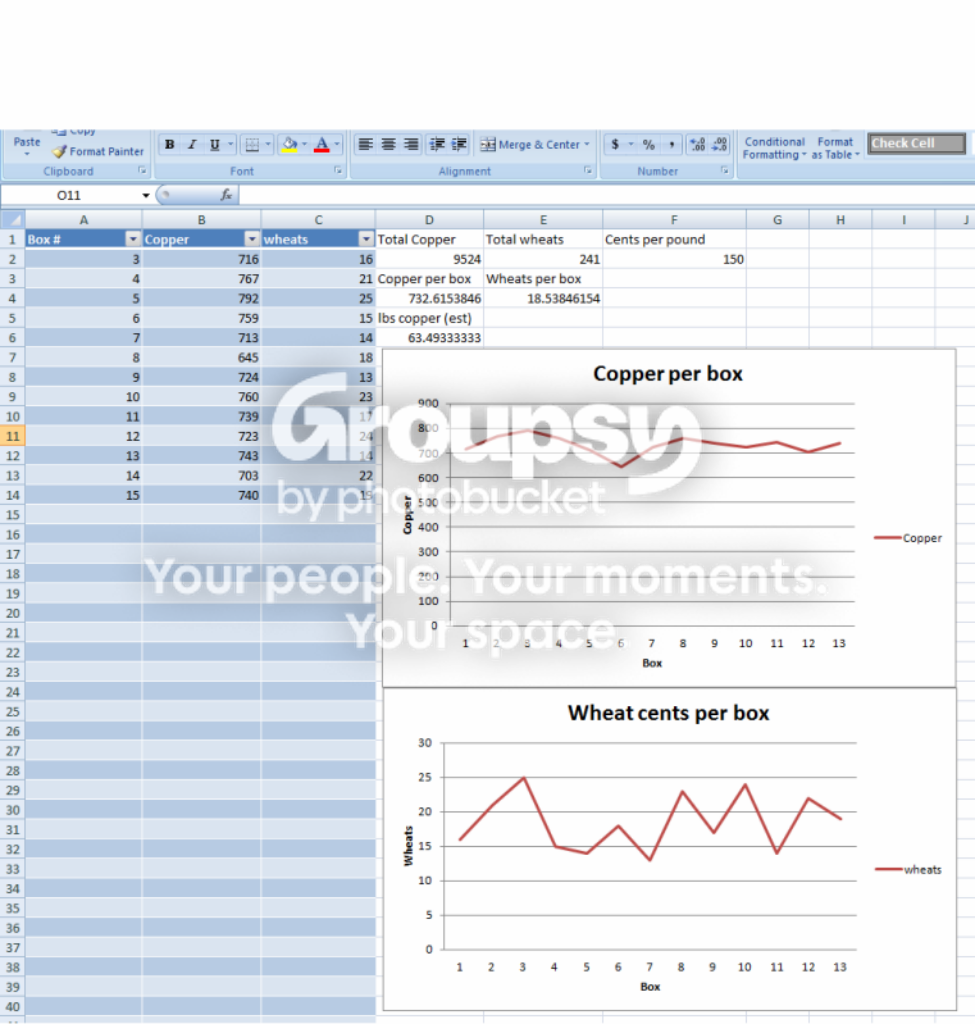
Task: Expand the underline style dropdown arrow
Action: [230, 145]
